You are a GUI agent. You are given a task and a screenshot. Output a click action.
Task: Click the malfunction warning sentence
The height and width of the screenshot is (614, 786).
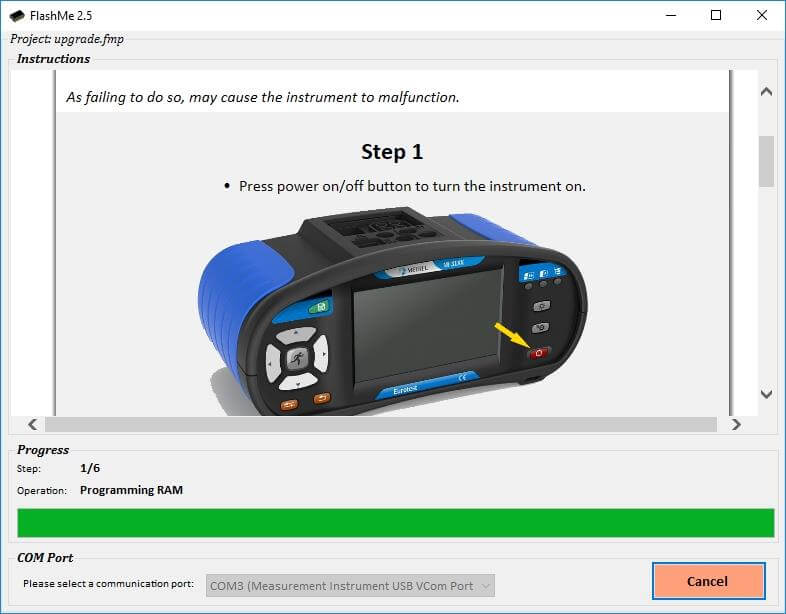pyautogui.click(x=263, y=97)
